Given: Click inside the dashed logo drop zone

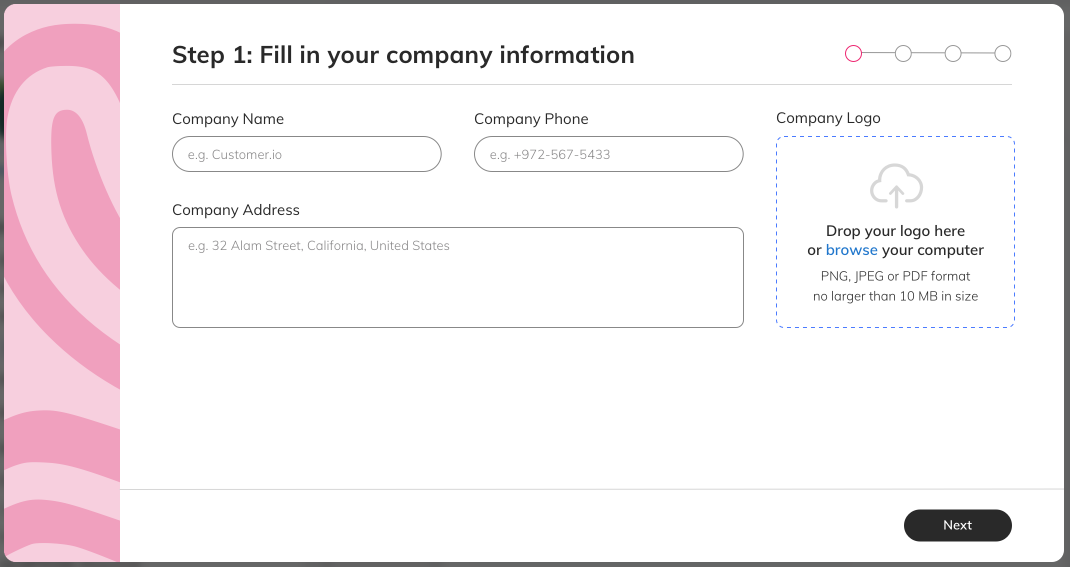Looking at the screenshot, I should click(x=895, y=232).
